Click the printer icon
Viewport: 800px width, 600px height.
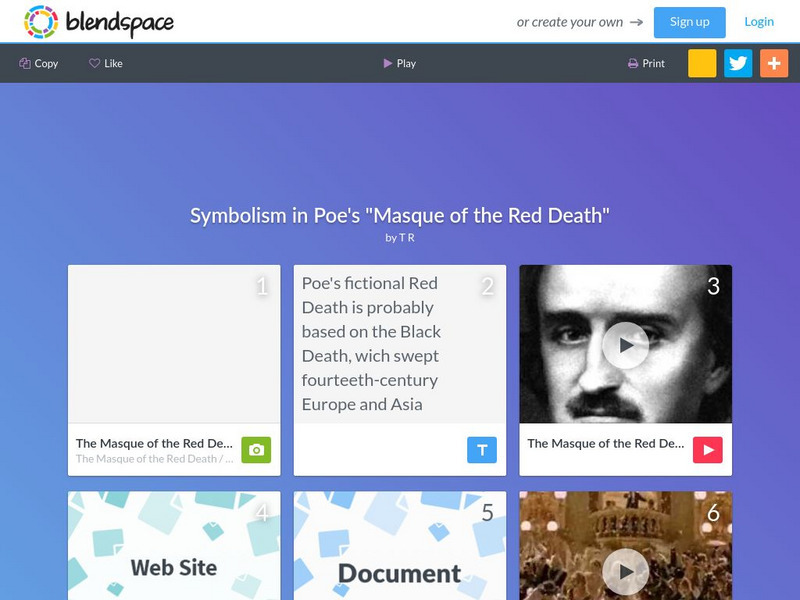pos(633,63)
